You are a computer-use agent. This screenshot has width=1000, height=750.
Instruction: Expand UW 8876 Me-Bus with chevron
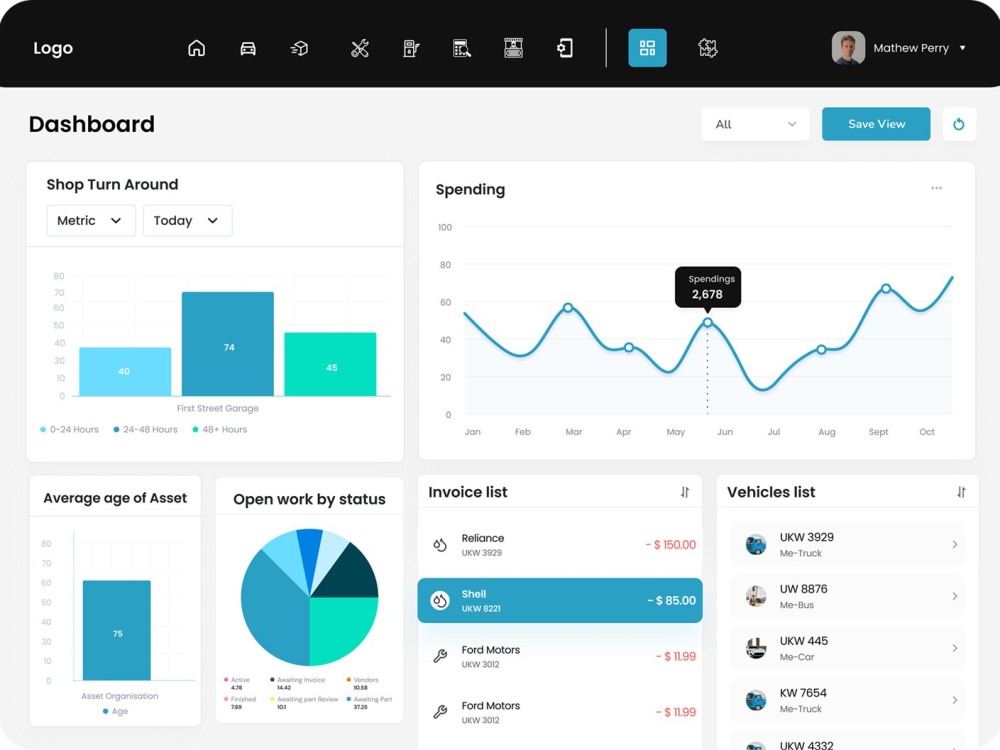[955, 596]
